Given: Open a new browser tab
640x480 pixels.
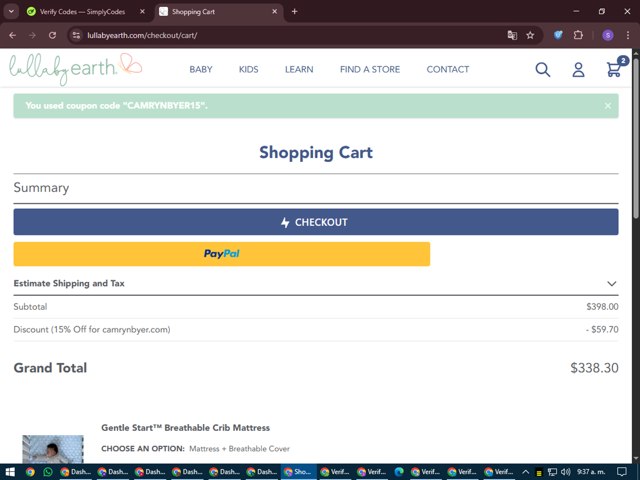Looking at the screenshot, I should click(x=294, y=11).
